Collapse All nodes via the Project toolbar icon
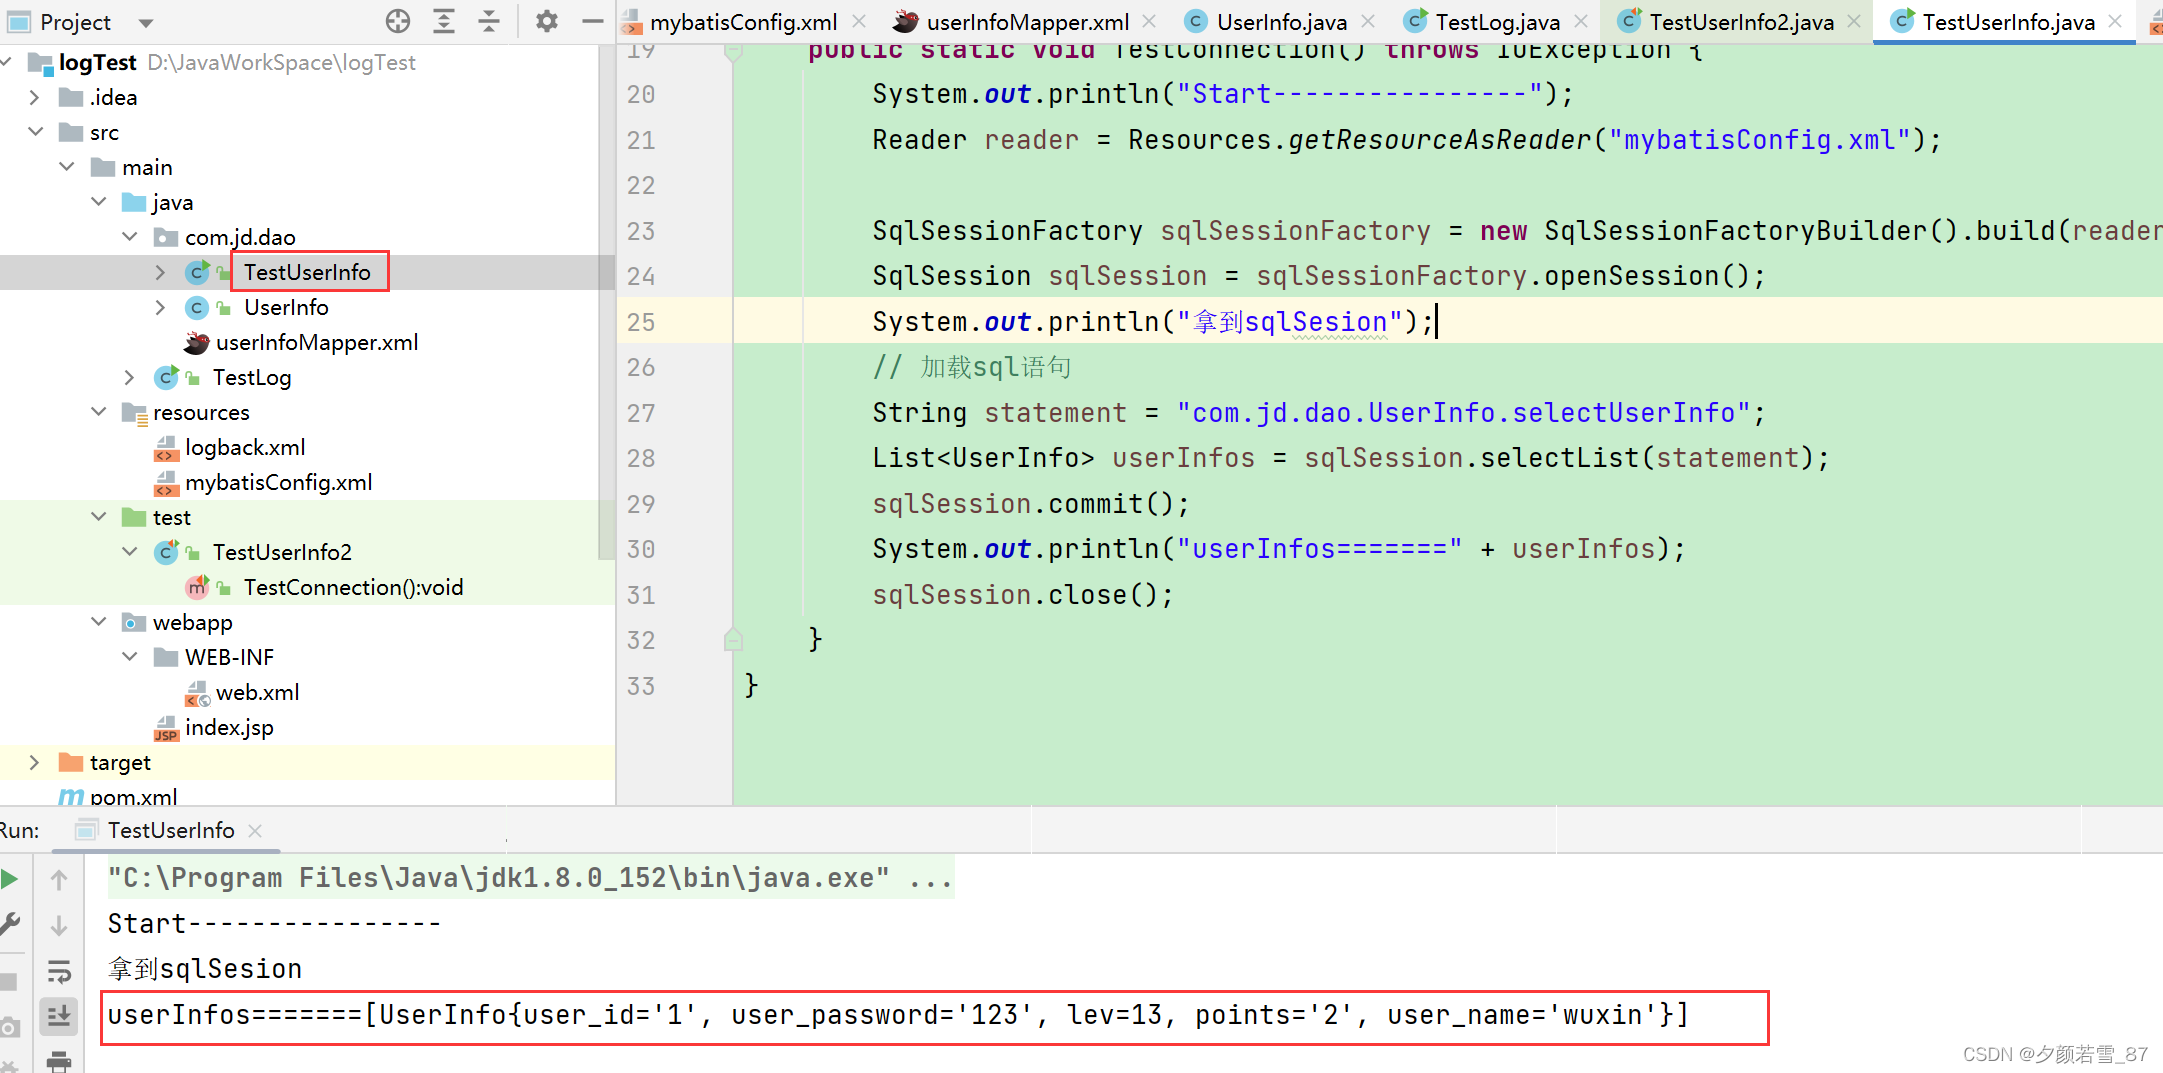The height and width of the screenshot is (1073, 2163). pos(488,21)
